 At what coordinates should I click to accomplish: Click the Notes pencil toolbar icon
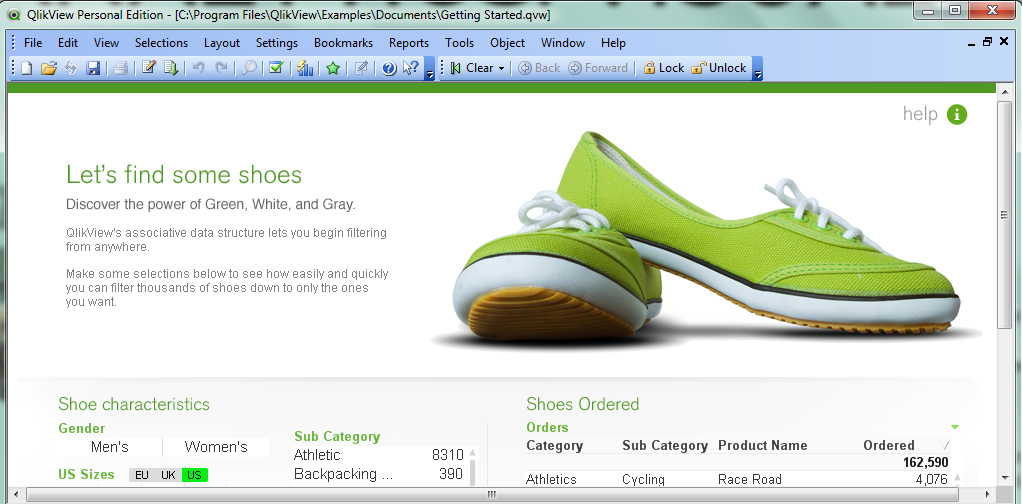(362, 68)
